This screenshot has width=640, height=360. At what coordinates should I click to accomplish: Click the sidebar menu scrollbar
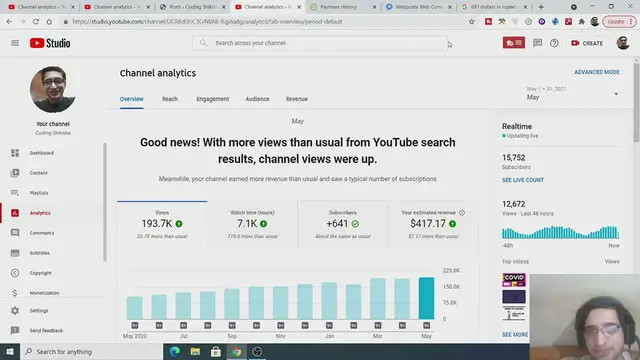coord(105,202)
